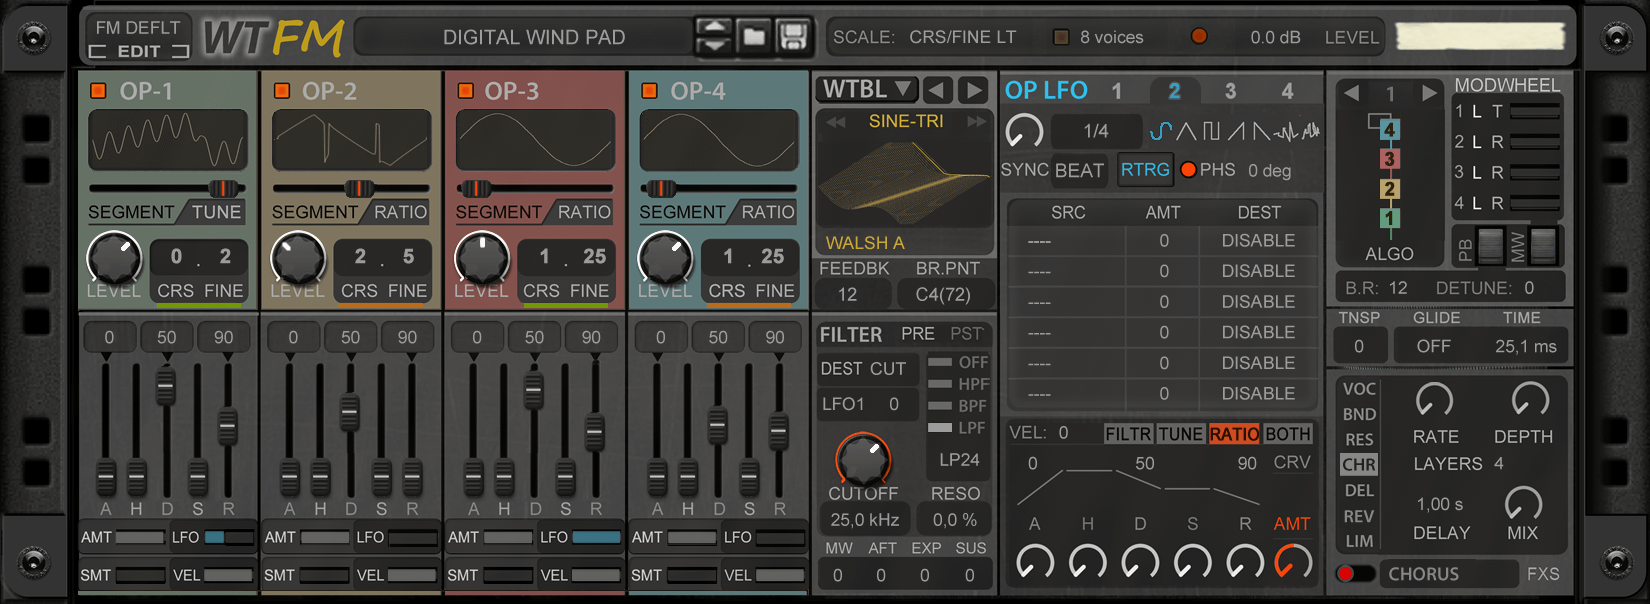Choose the LPF filter type

957,427
